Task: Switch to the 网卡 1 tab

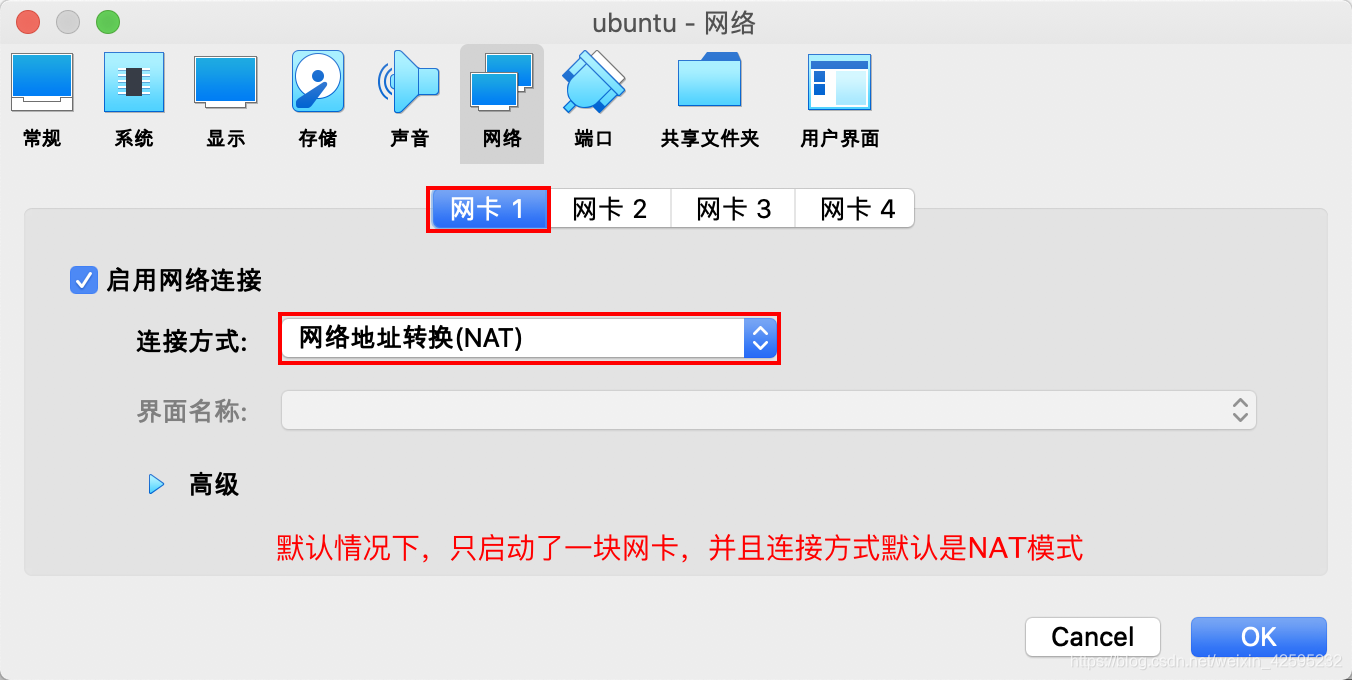Action: [x=488, y=209]
